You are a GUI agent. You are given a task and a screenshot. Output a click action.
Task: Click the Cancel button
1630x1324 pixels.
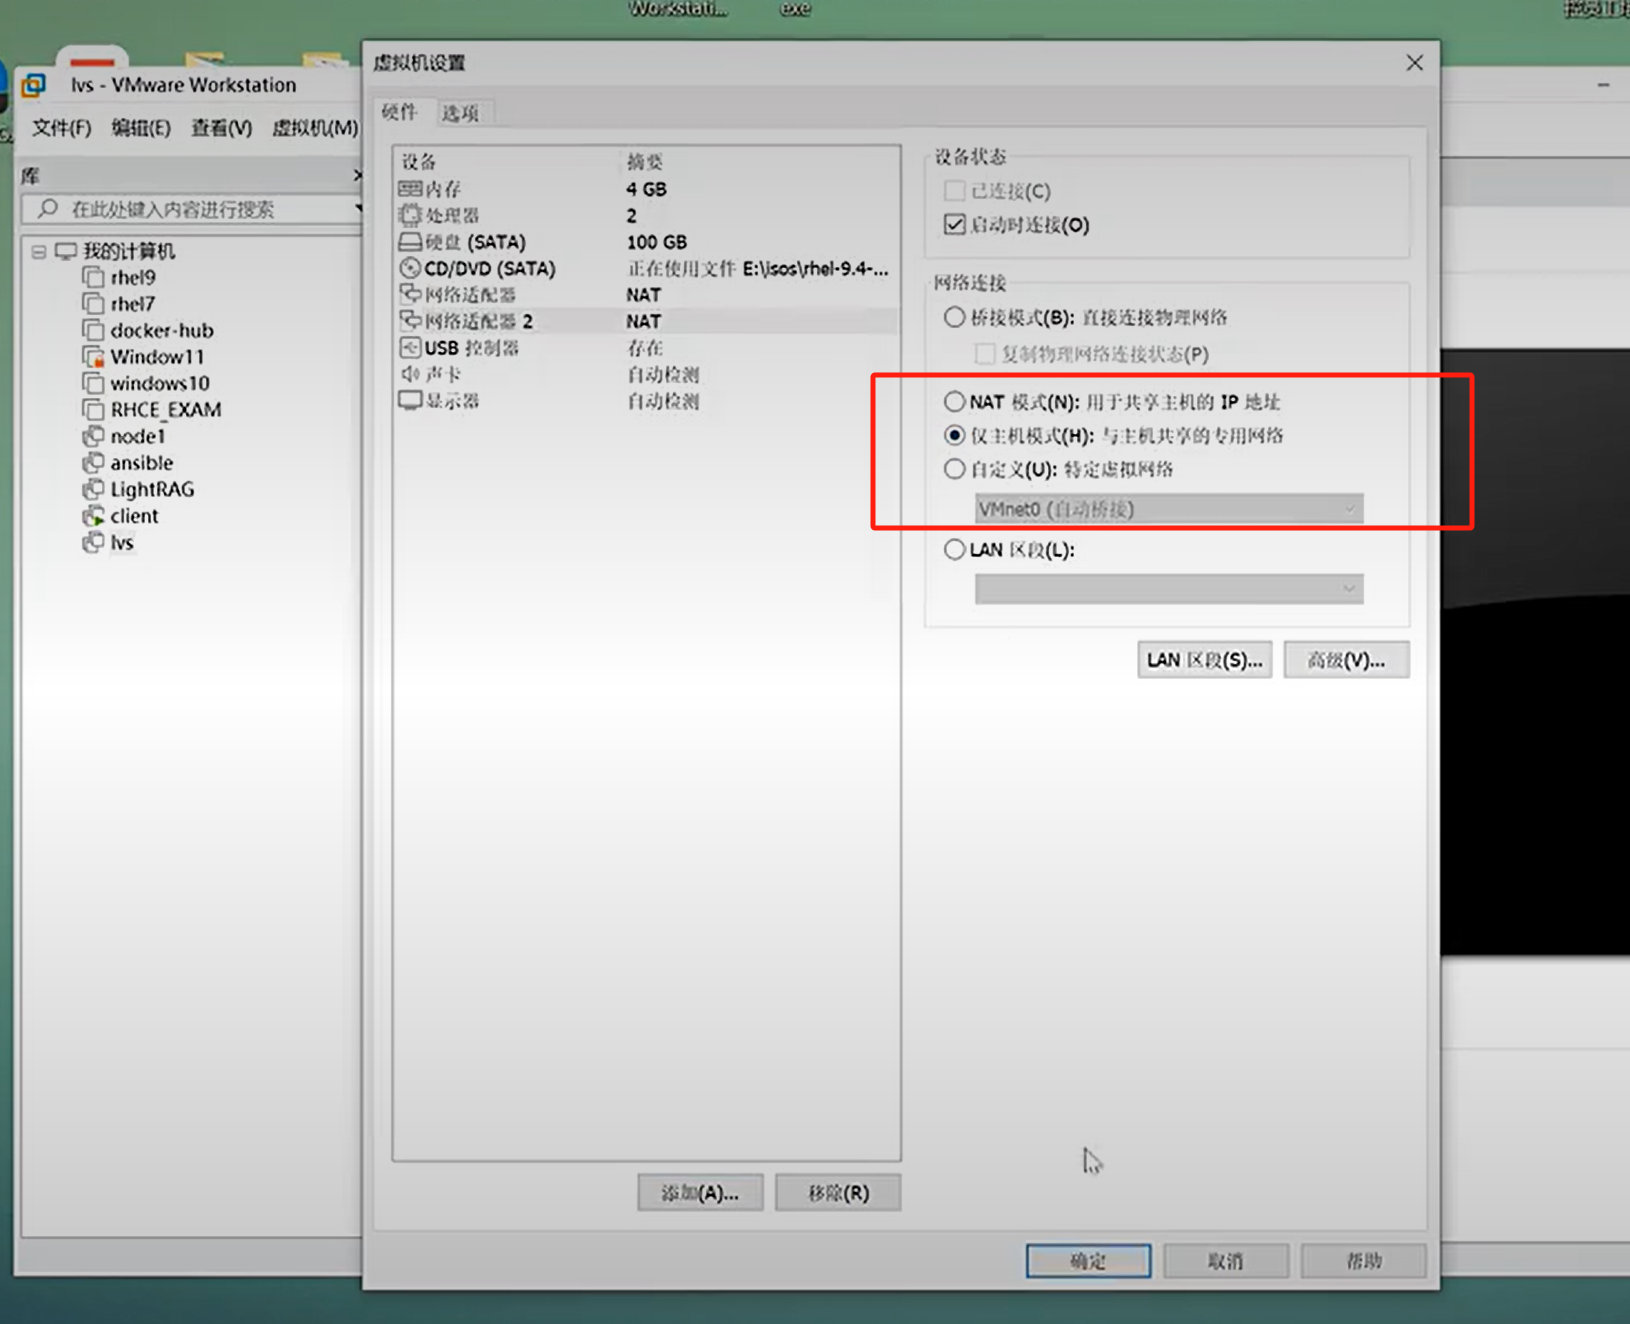[1226, 1260]
